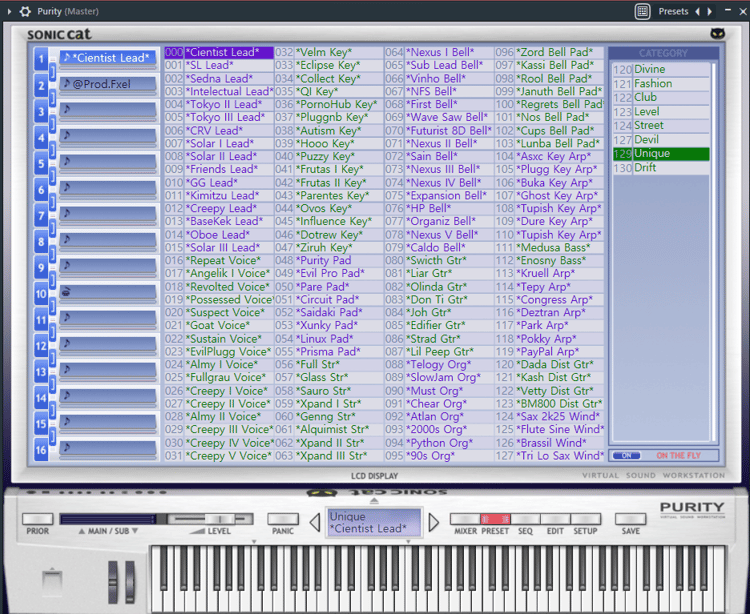Image resolution: width=750 pixels, height=614 pixels.
Task: Click the sustain pedal button left of wheels
Action: (x=52, y=581)
